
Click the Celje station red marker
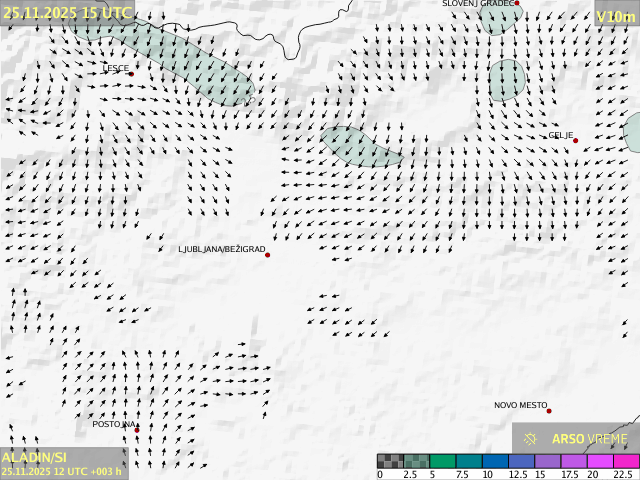click(575, 141)
